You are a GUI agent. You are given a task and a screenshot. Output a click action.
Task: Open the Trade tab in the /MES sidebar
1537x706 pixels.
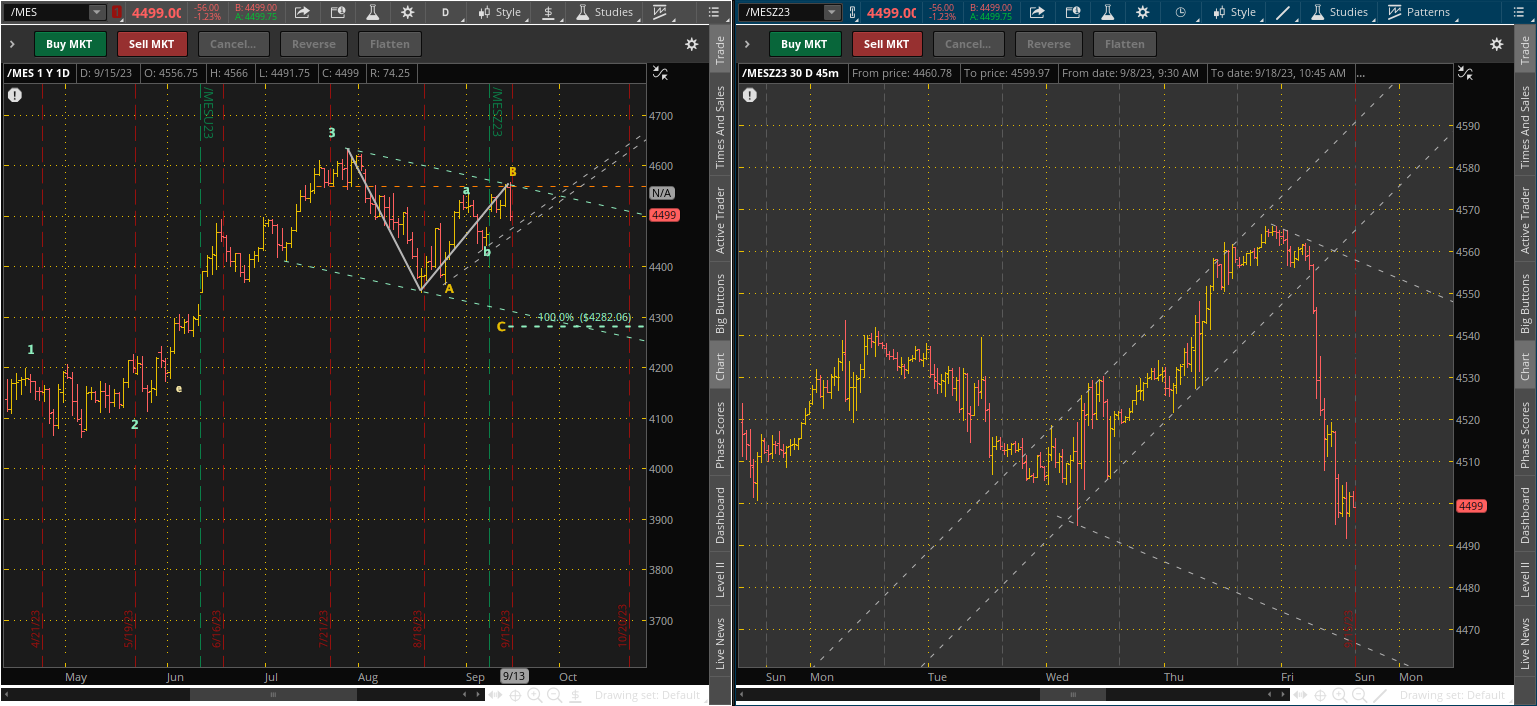[718, 47]
